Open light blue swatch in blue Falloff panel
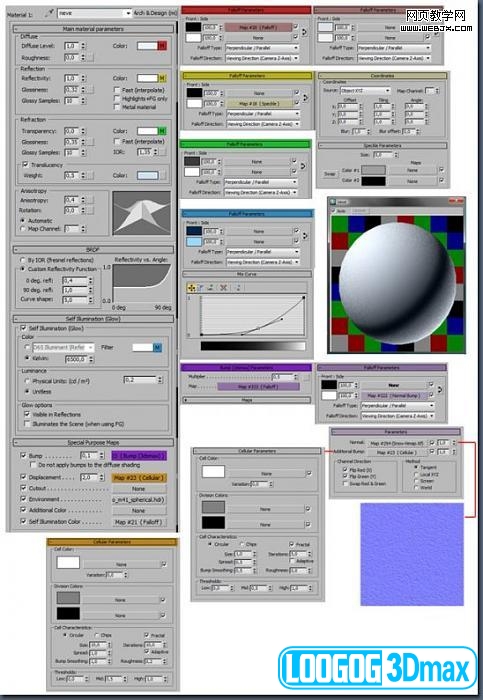Viewport: 483px width, 700px height. pos(194,242)
